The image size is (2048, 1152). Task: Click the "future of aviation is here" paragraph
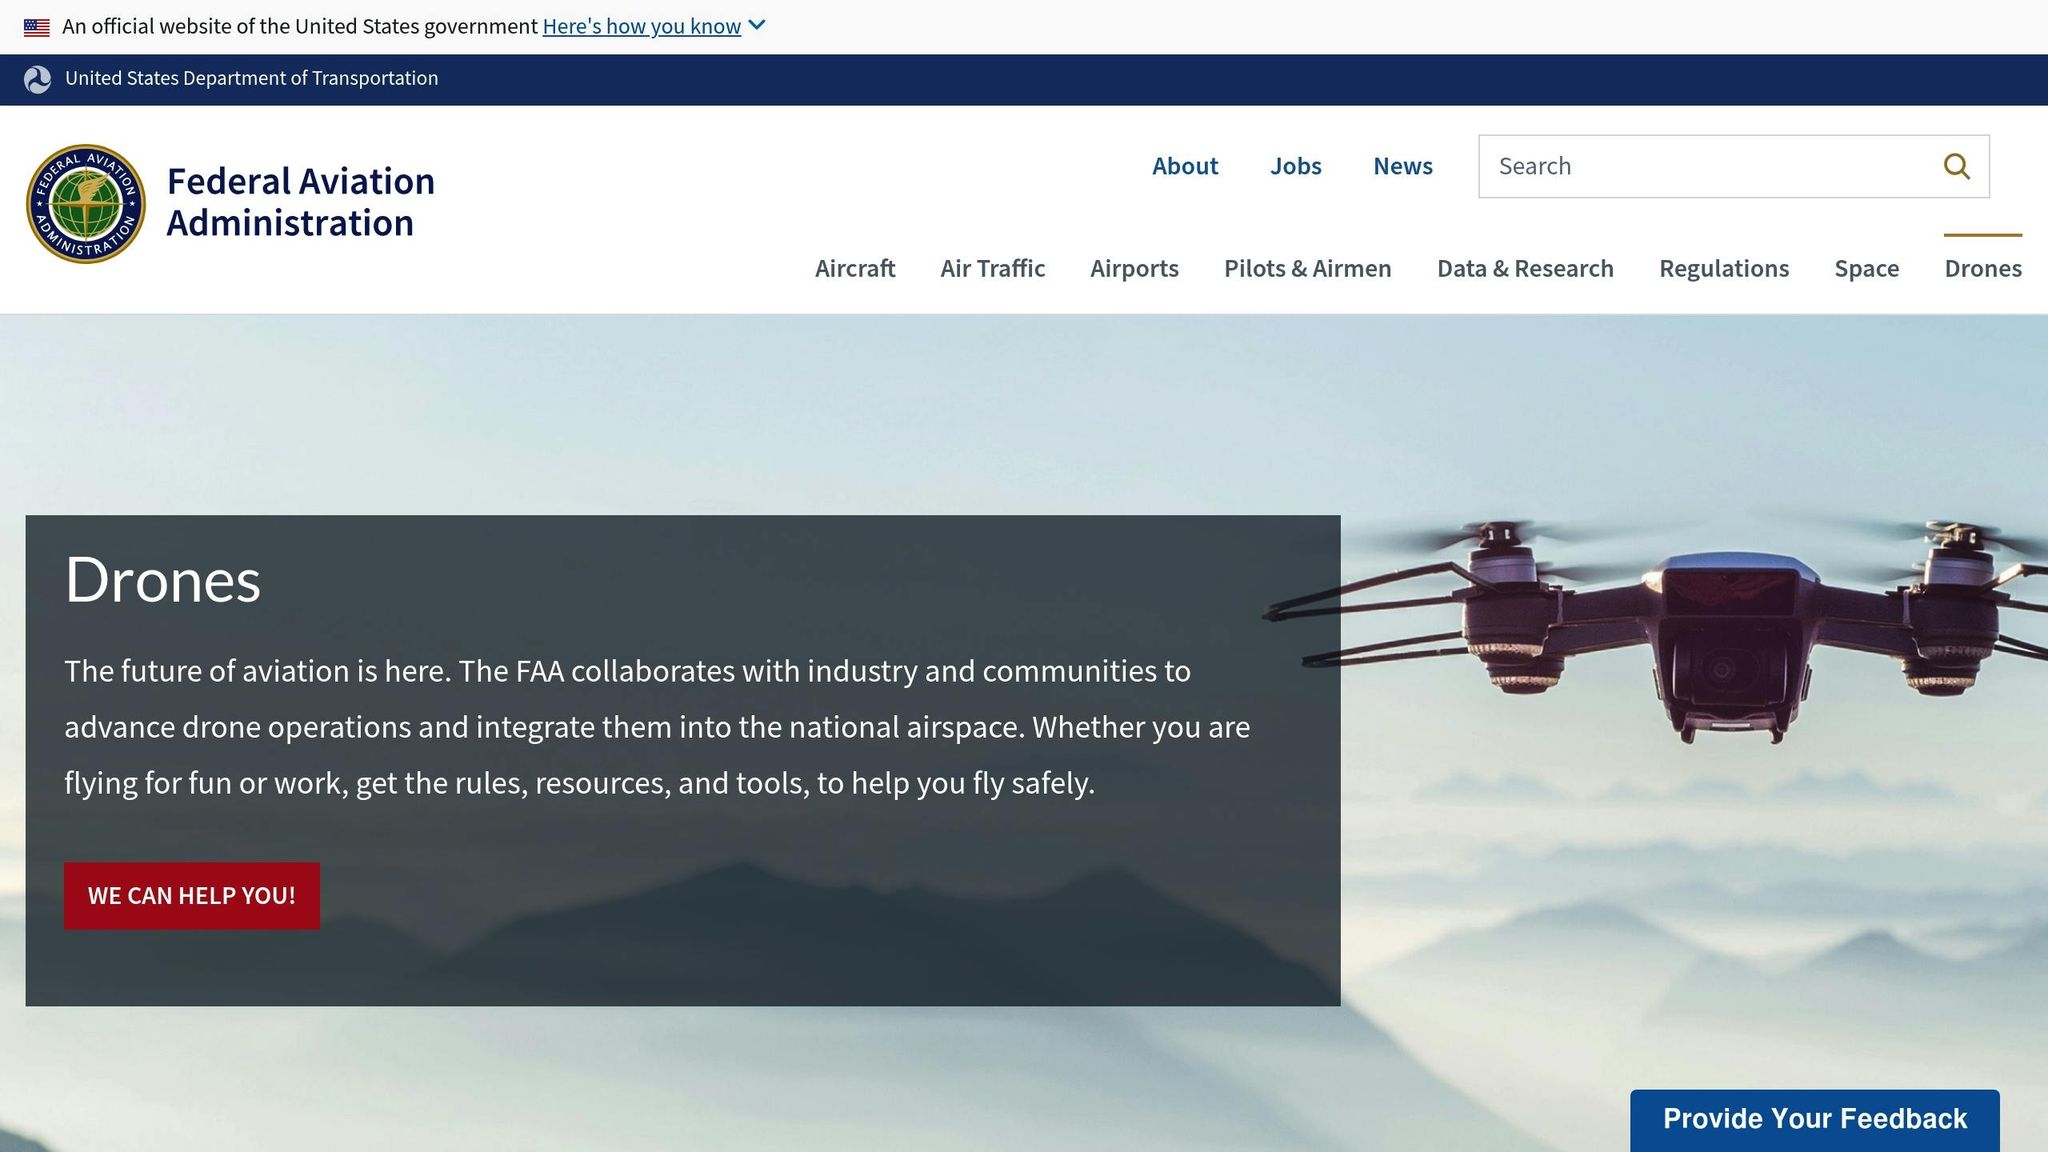[x=657, y=727]
